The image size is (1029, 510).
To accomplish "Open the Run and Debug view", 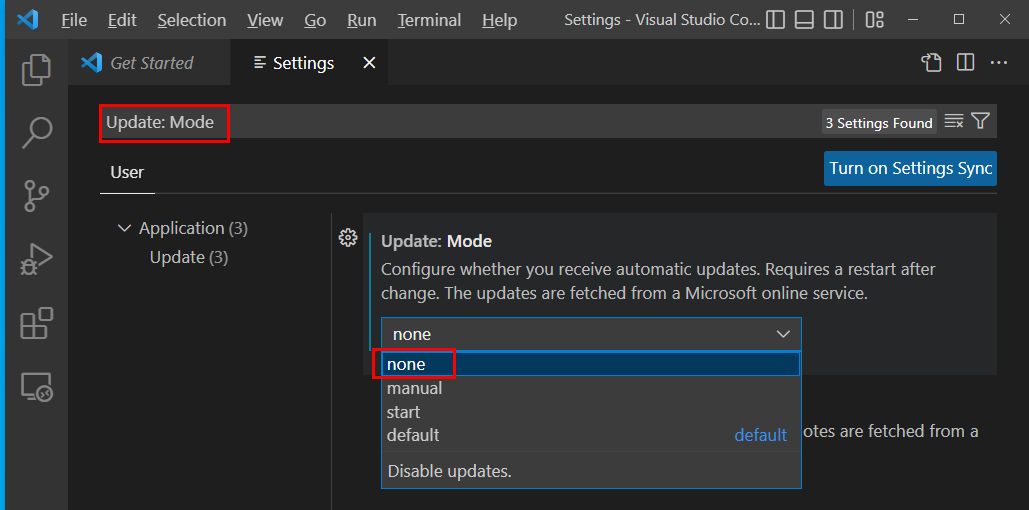I will 37,260.
